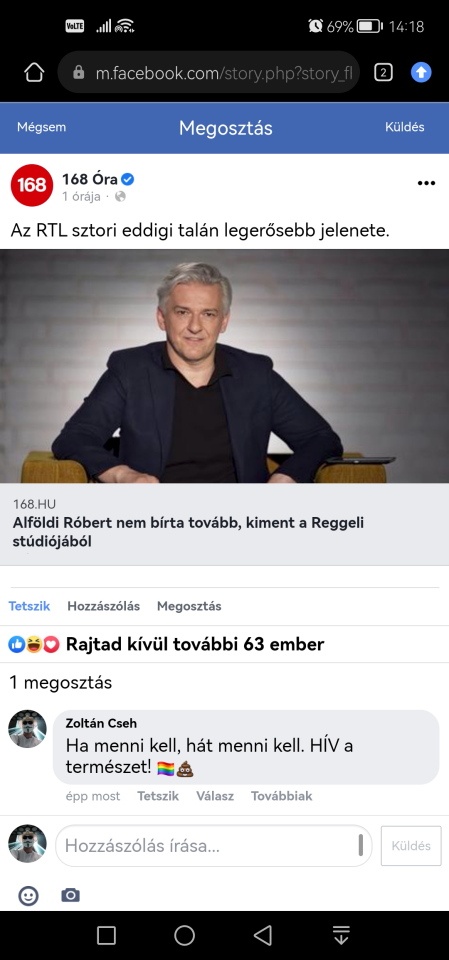Open recent apps with square button

pos(106,935)
